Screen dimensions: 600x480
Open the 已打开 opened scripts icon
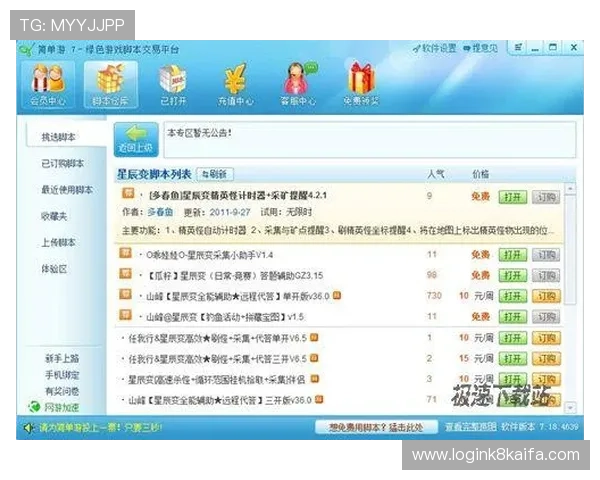(173, 85)
